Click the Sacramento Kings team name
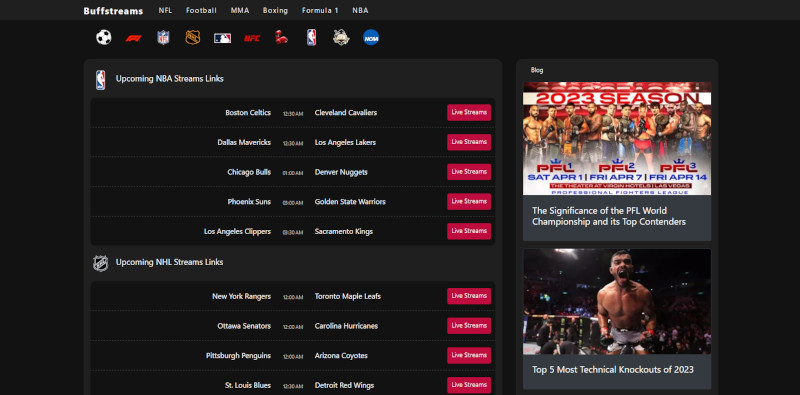Image resolution: width=800 pixels, height=395 pixels. coord(344,231)
